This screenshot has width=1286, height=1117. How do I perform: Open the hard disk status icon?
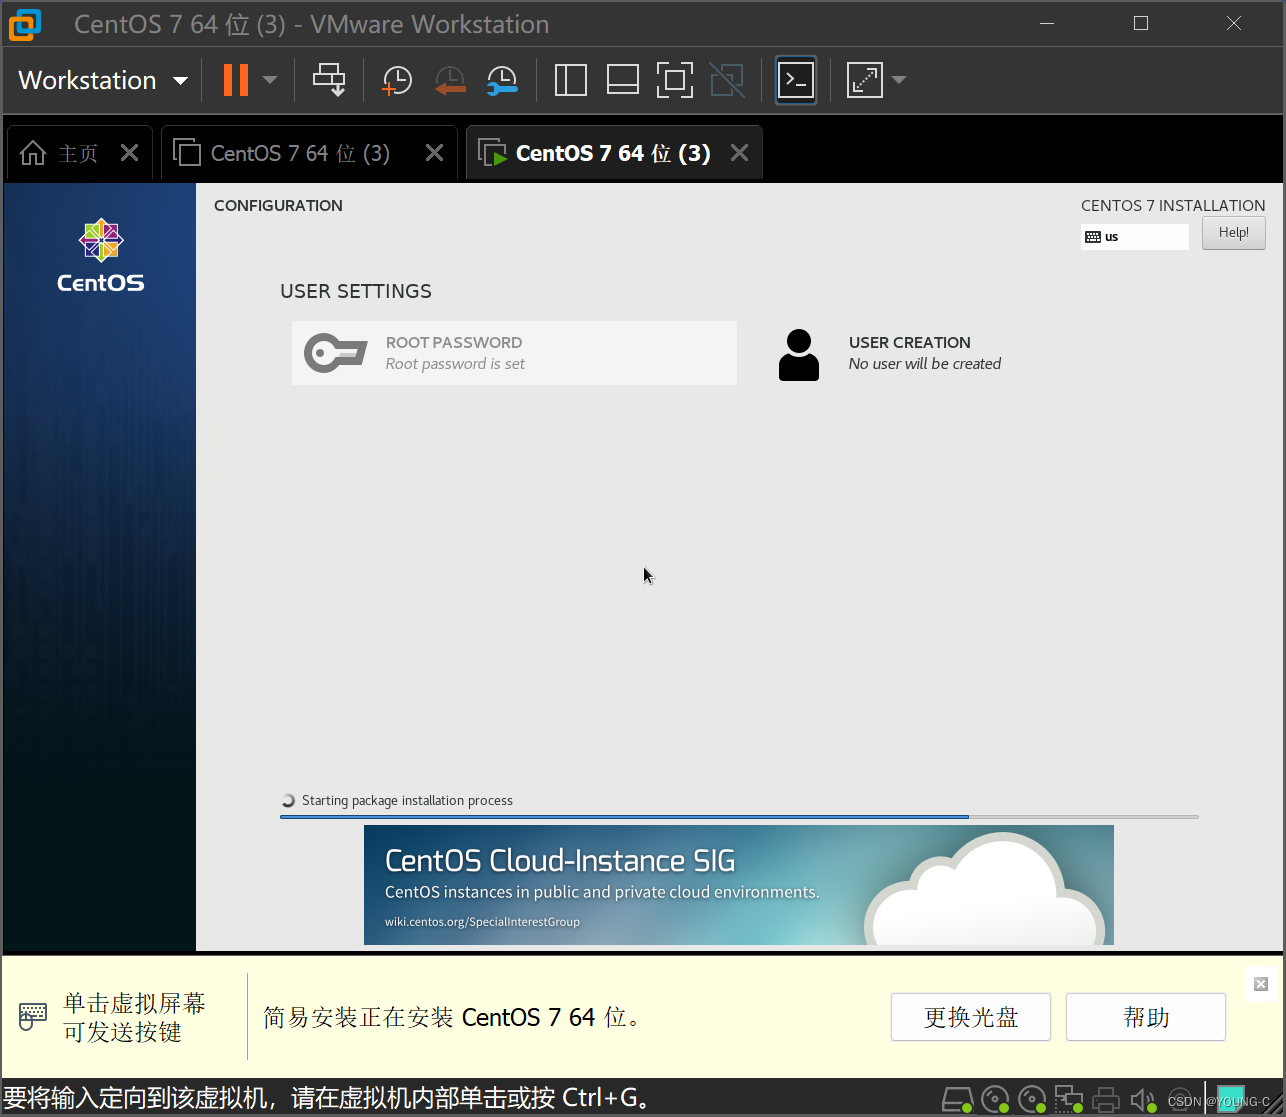(x=957, y=1098)
